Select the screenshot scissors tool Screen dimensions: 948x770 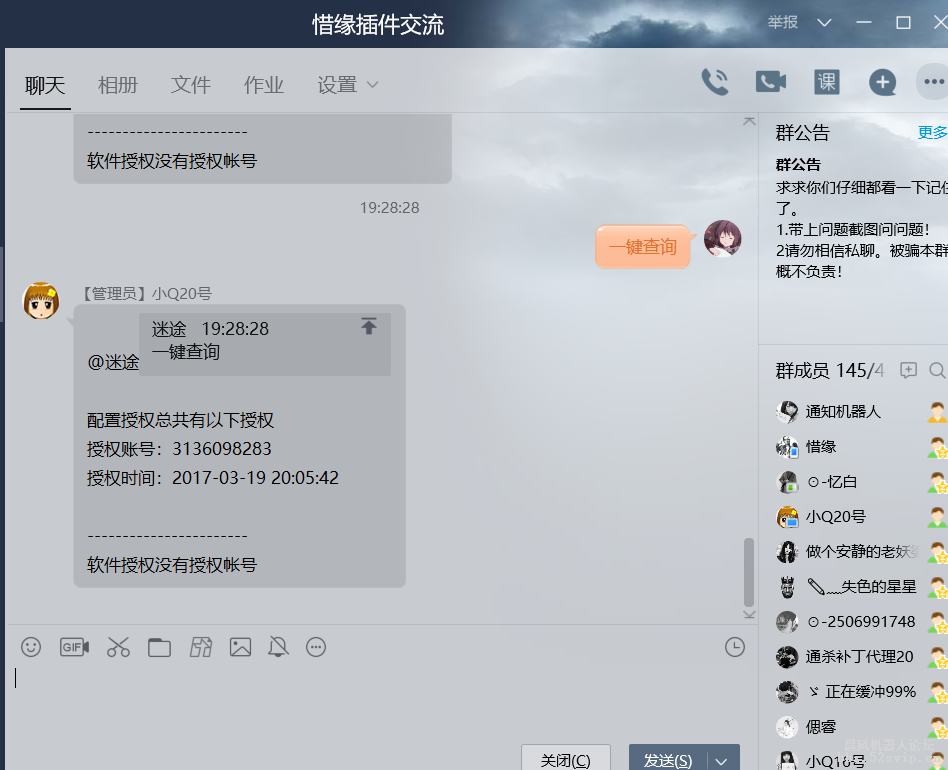click(x=118, y=647)
